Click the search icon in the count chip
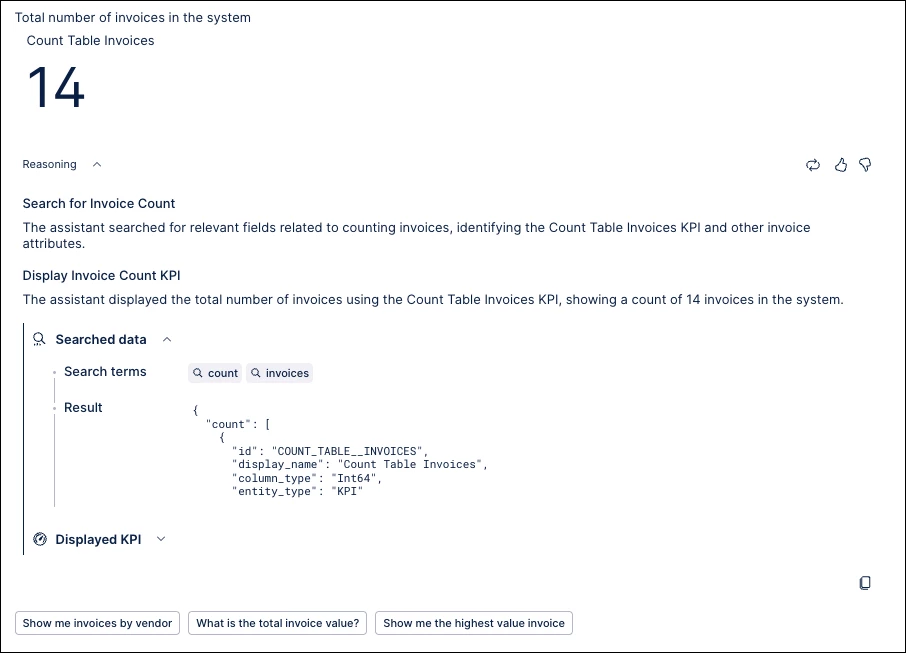Screen dimensions: 906x653 click(x=198, y=373)
